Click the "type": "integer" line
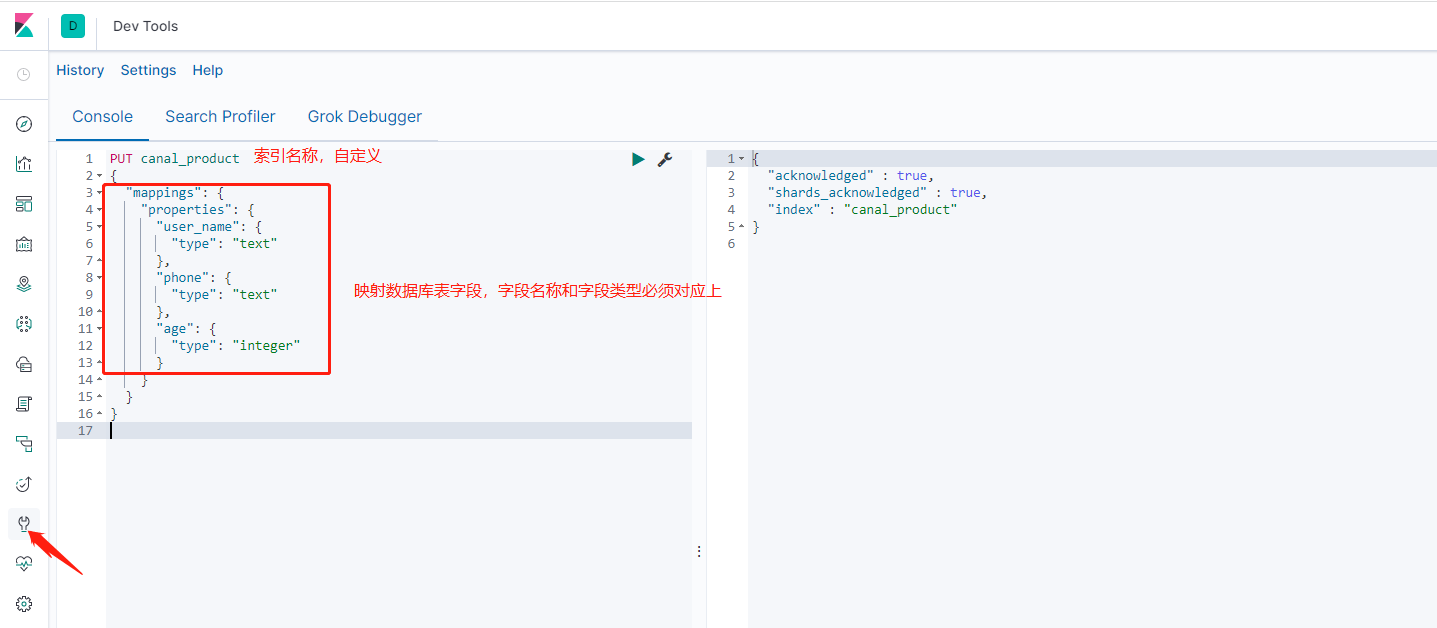 coord(236,346)
